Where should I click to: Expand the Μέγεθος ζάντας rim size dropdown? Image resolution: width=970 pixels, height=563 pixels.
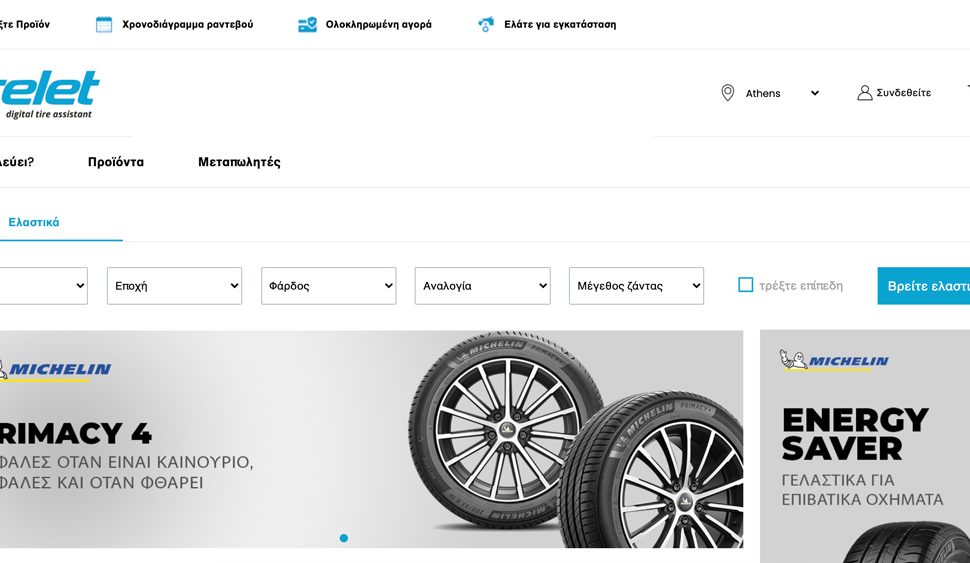[x=636, y=286]
